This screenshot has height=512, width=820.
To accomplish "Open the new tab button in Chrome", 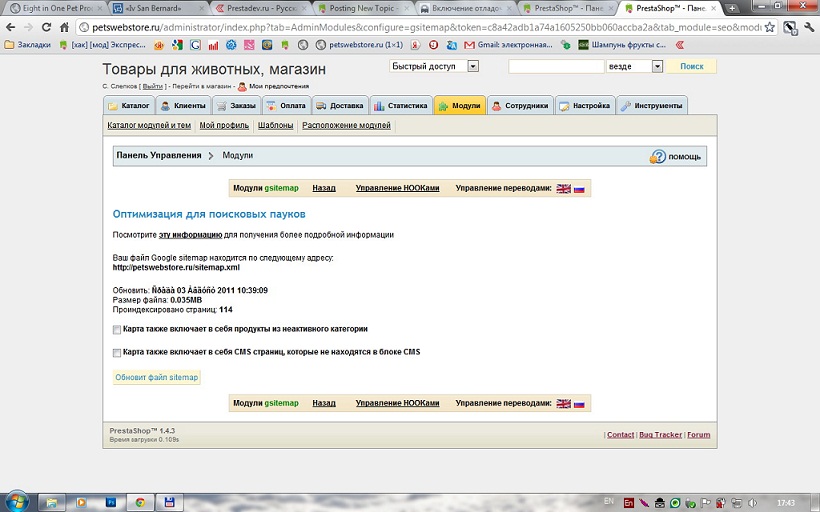I will tap(732, 8).
